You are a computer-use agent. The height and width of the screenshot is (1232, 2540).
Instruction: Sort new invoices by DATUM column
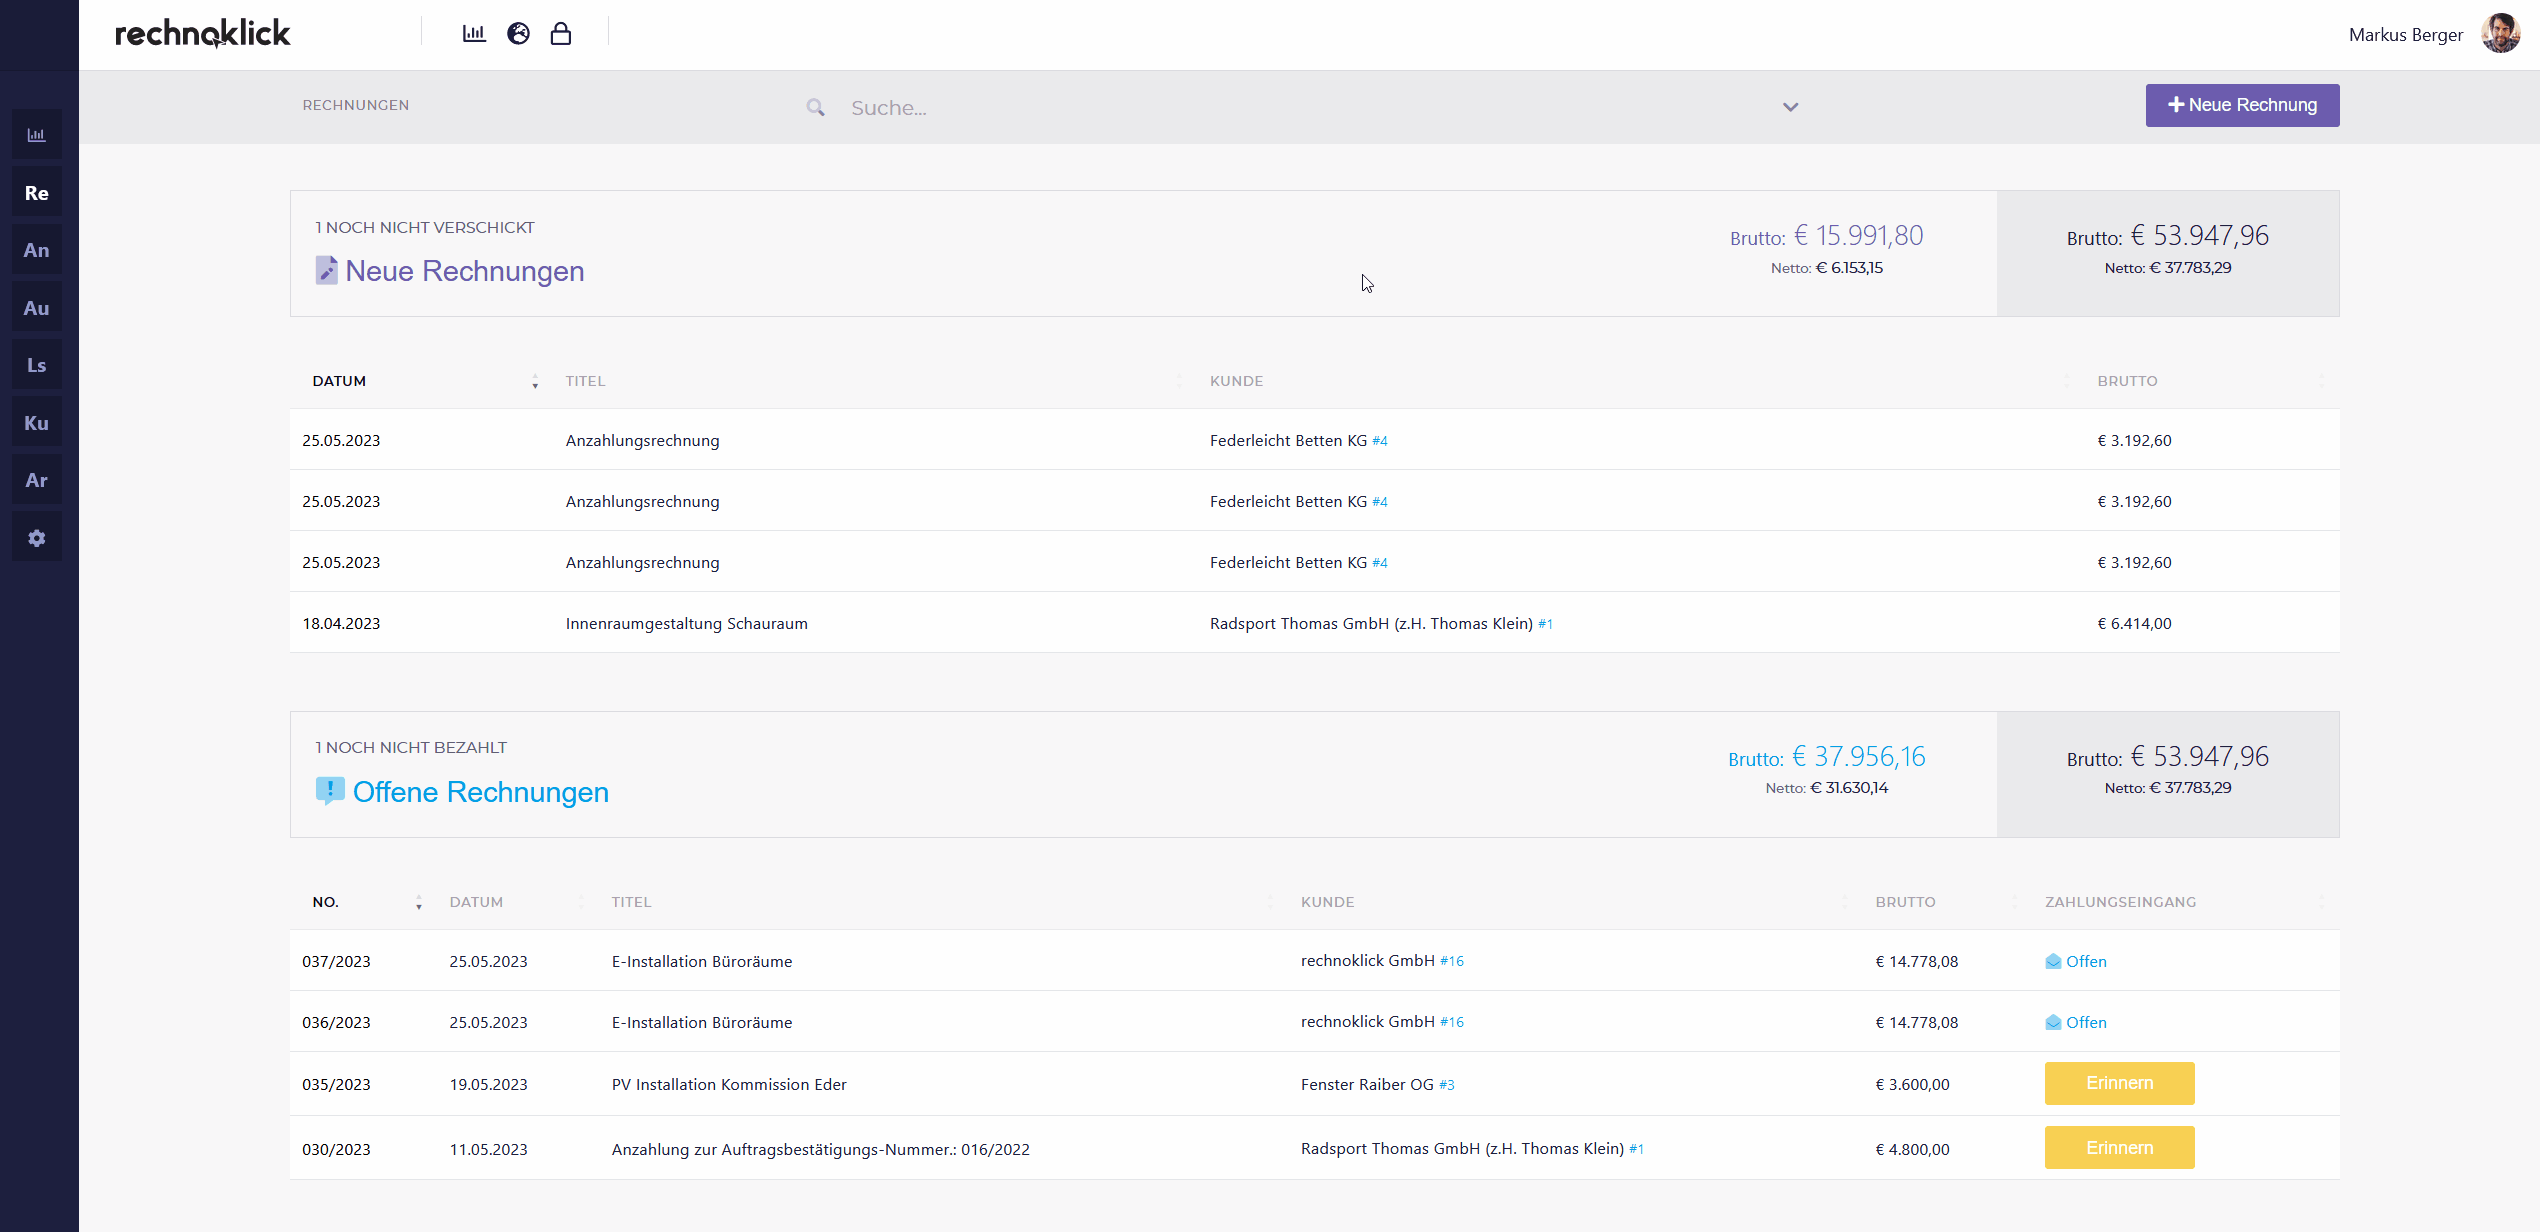tap(339, 381)
